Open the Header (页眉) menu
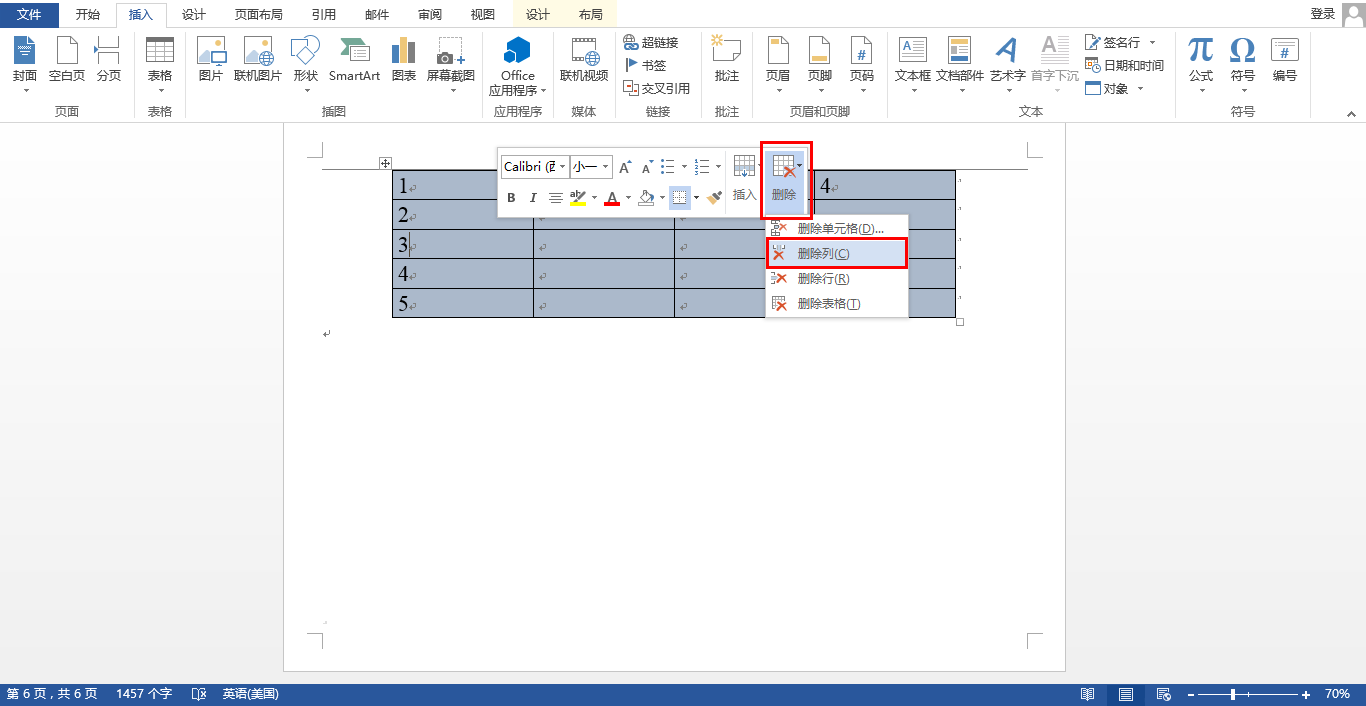 tap(777, 63)
